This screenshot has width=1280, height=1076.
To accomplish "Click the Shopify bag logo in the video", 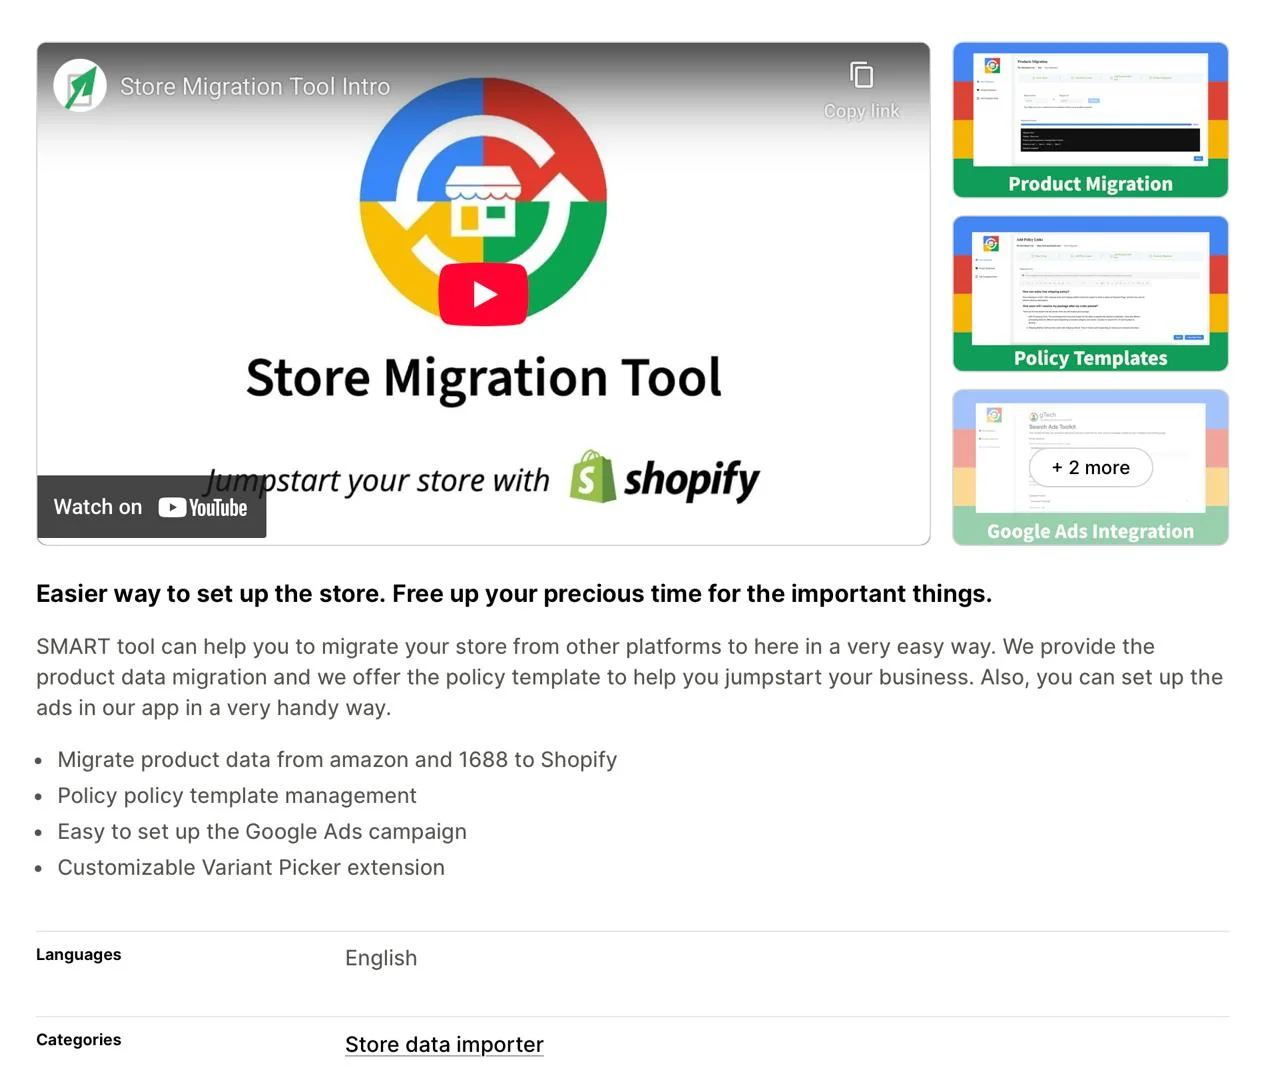I will (x=589, y=478).
